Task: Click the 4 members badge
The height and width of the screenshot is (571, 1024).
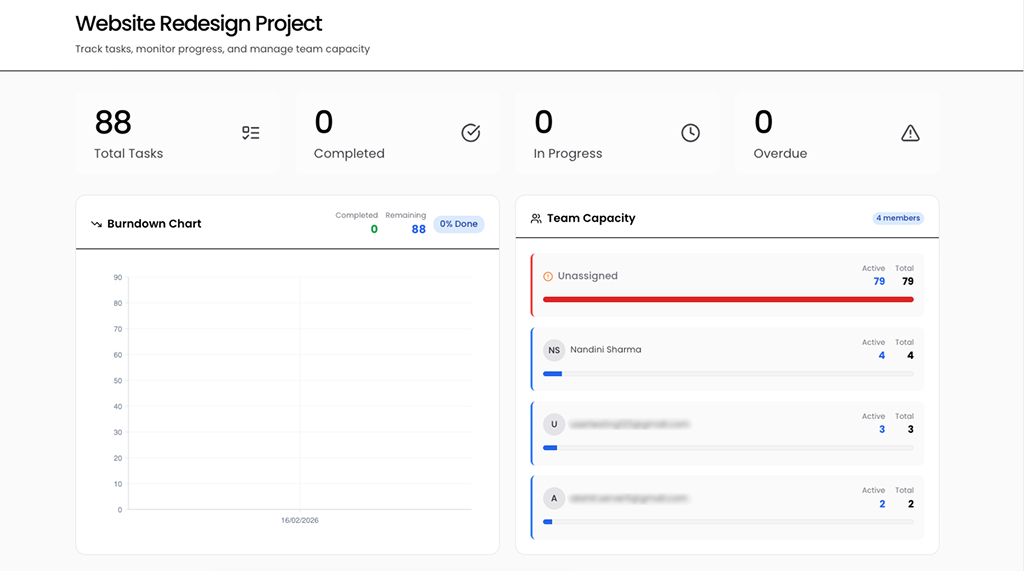Action: point(898,218)
